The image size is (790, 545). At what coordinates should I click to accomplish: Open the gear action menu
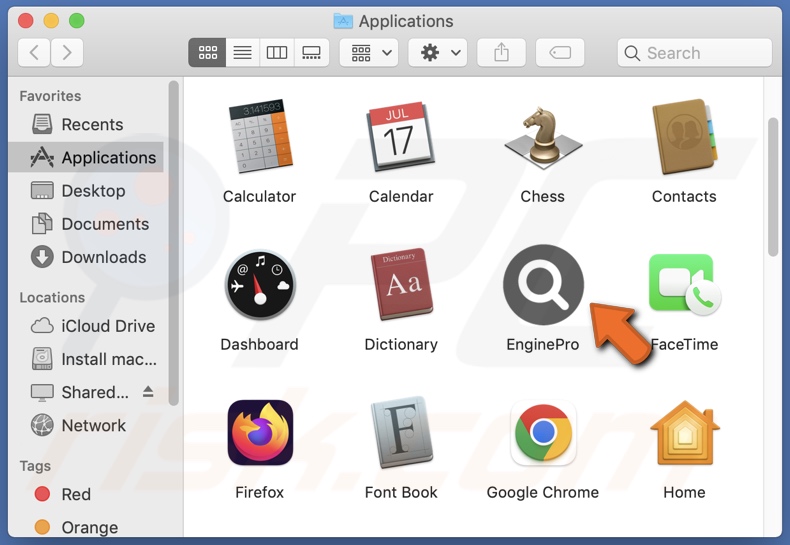tap(437, 52)
